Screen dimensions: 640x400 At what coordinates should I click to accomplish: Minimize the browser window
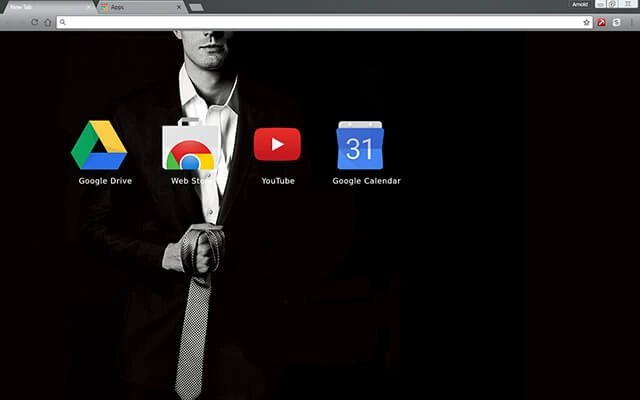(x=600, y=4)
